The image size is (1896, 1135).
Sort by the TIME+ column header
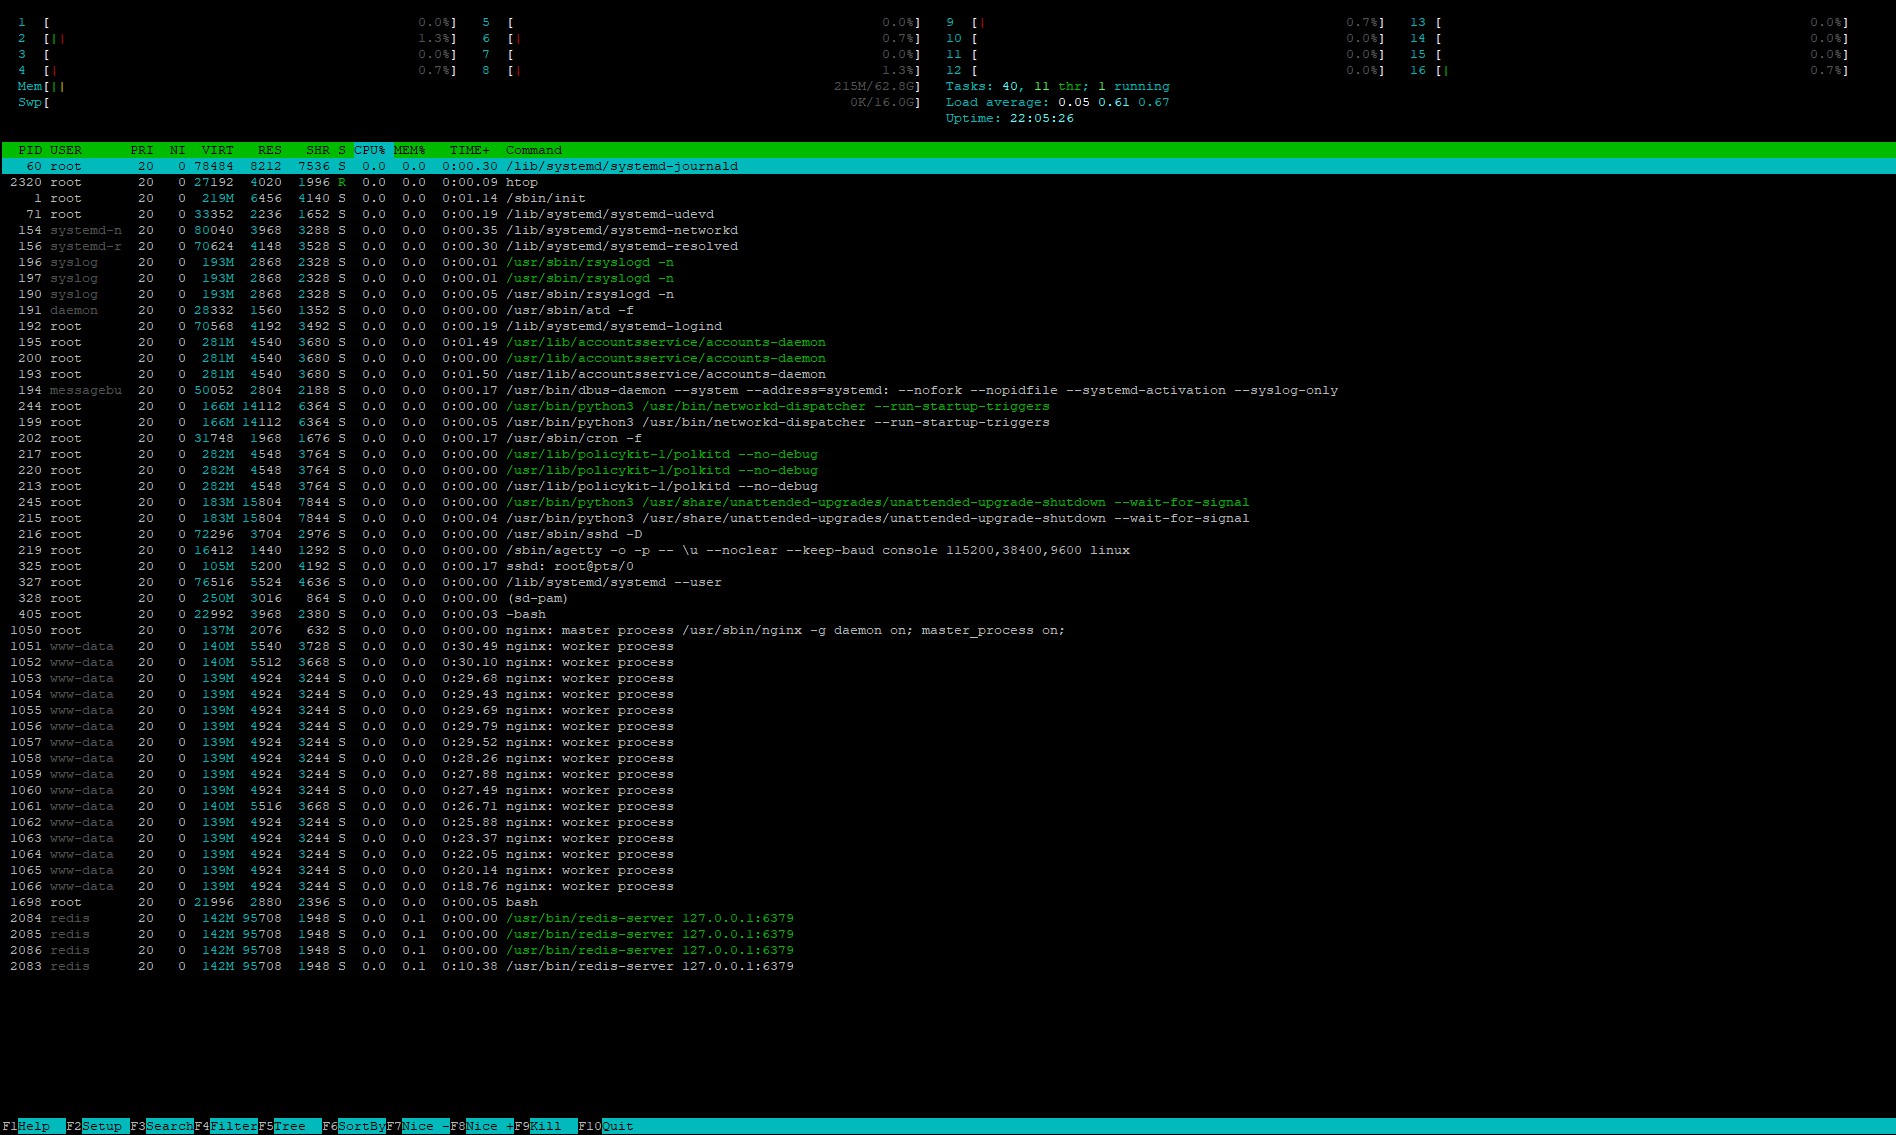click(470, 150)
